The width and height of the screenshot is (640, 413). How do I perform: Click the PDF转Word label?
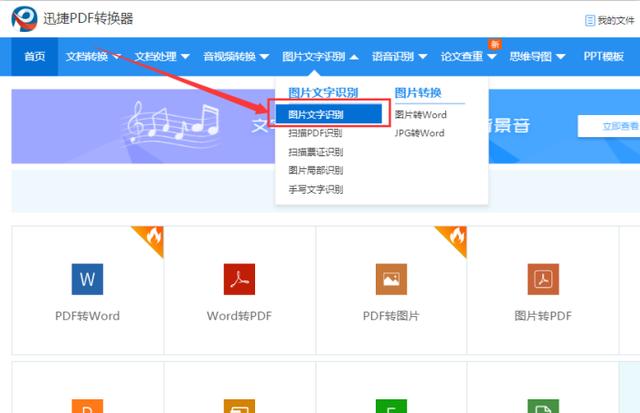[x=87, y=316]
